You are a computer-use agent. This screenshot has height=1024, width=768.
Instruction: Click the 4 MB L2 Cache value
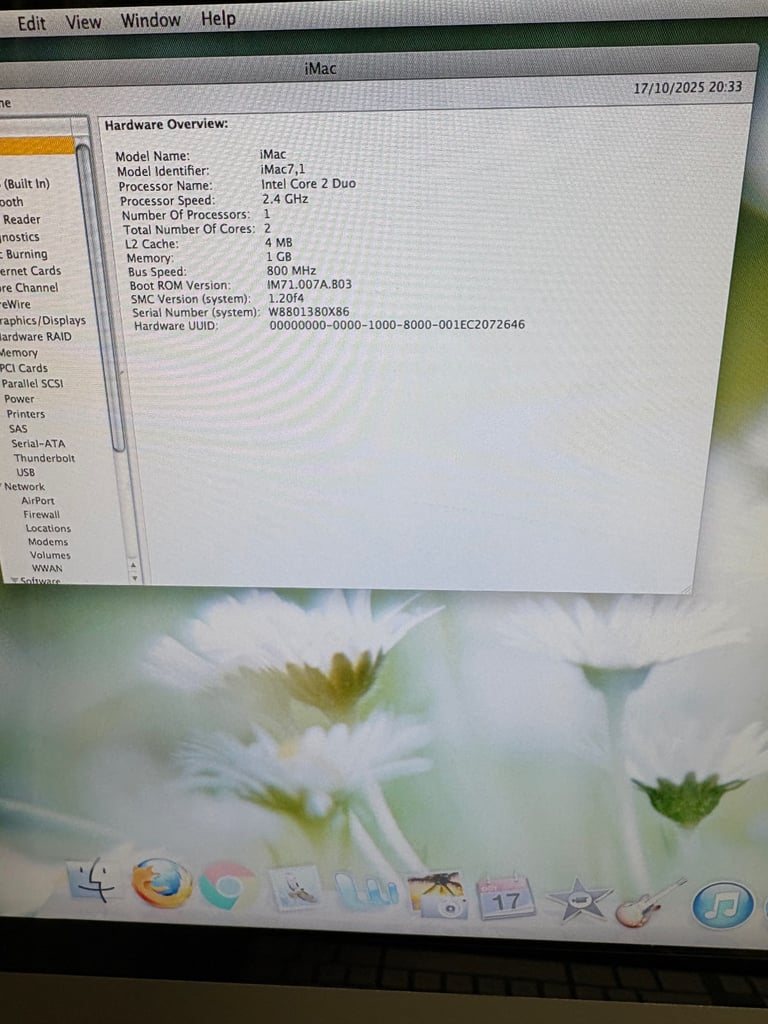click(x=279, y=242)
